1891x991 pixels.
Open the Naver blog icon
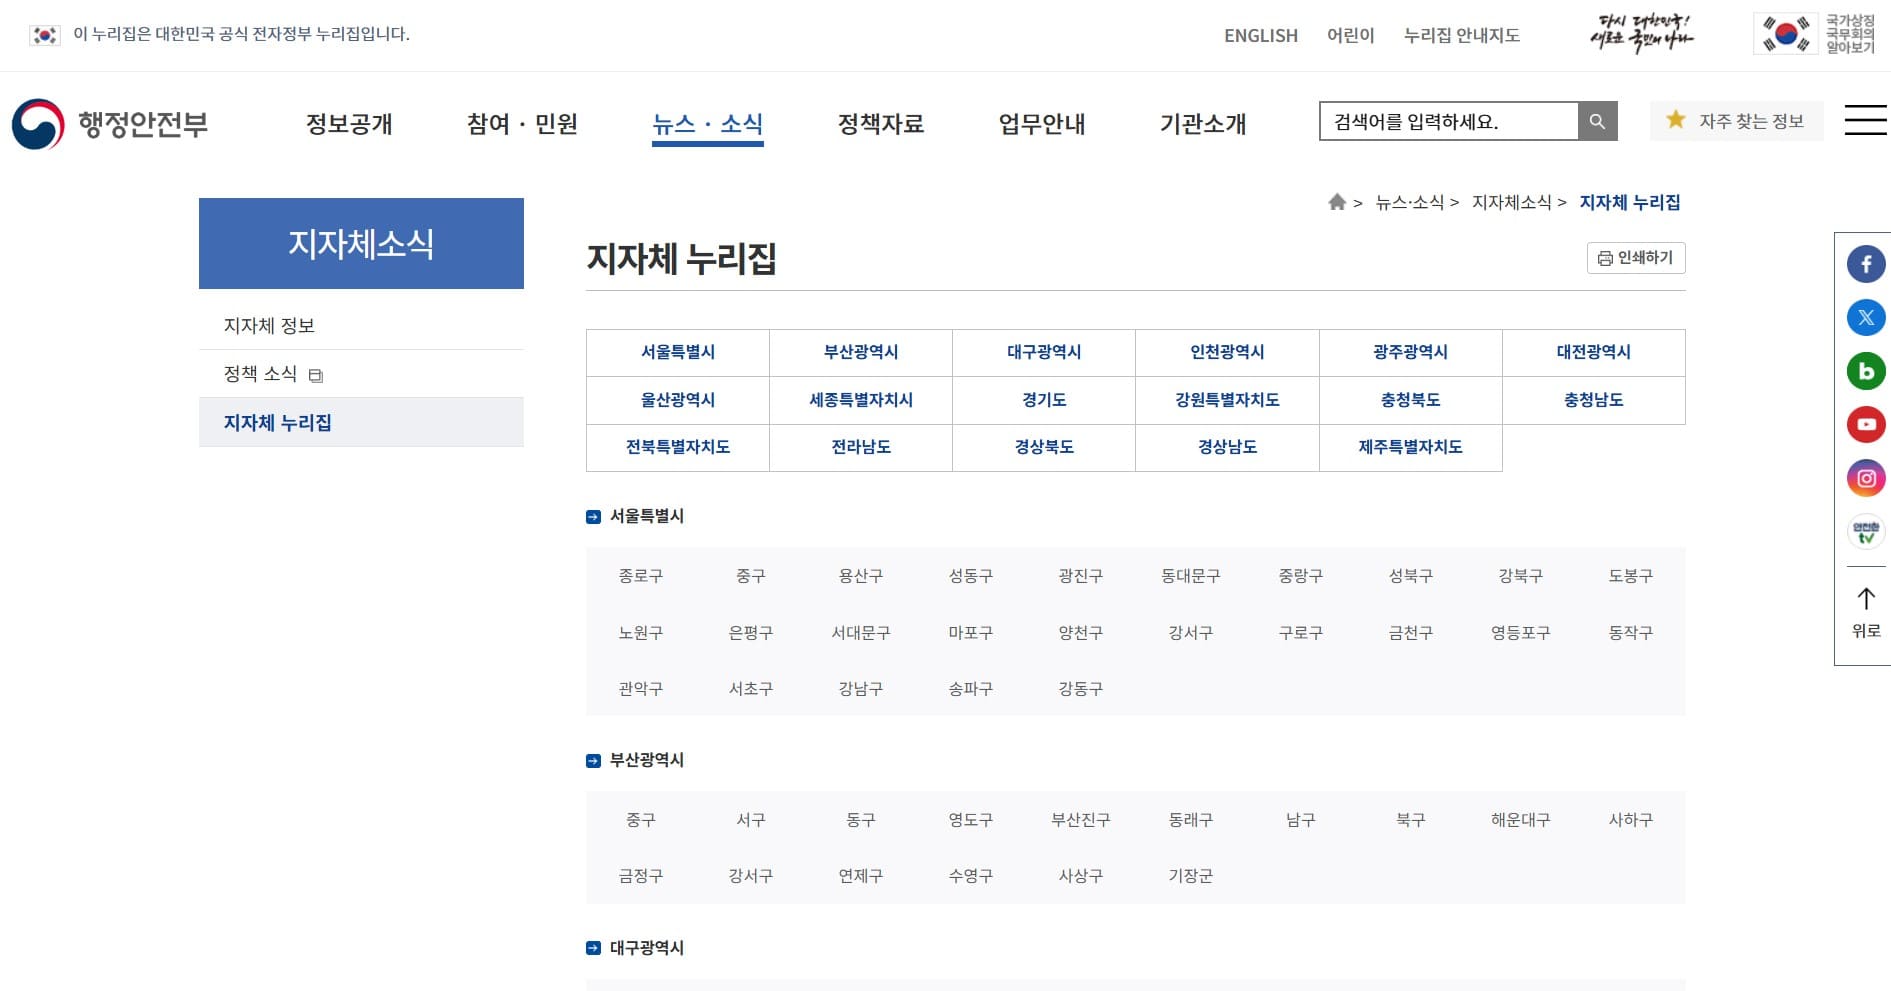(1865, 371)
